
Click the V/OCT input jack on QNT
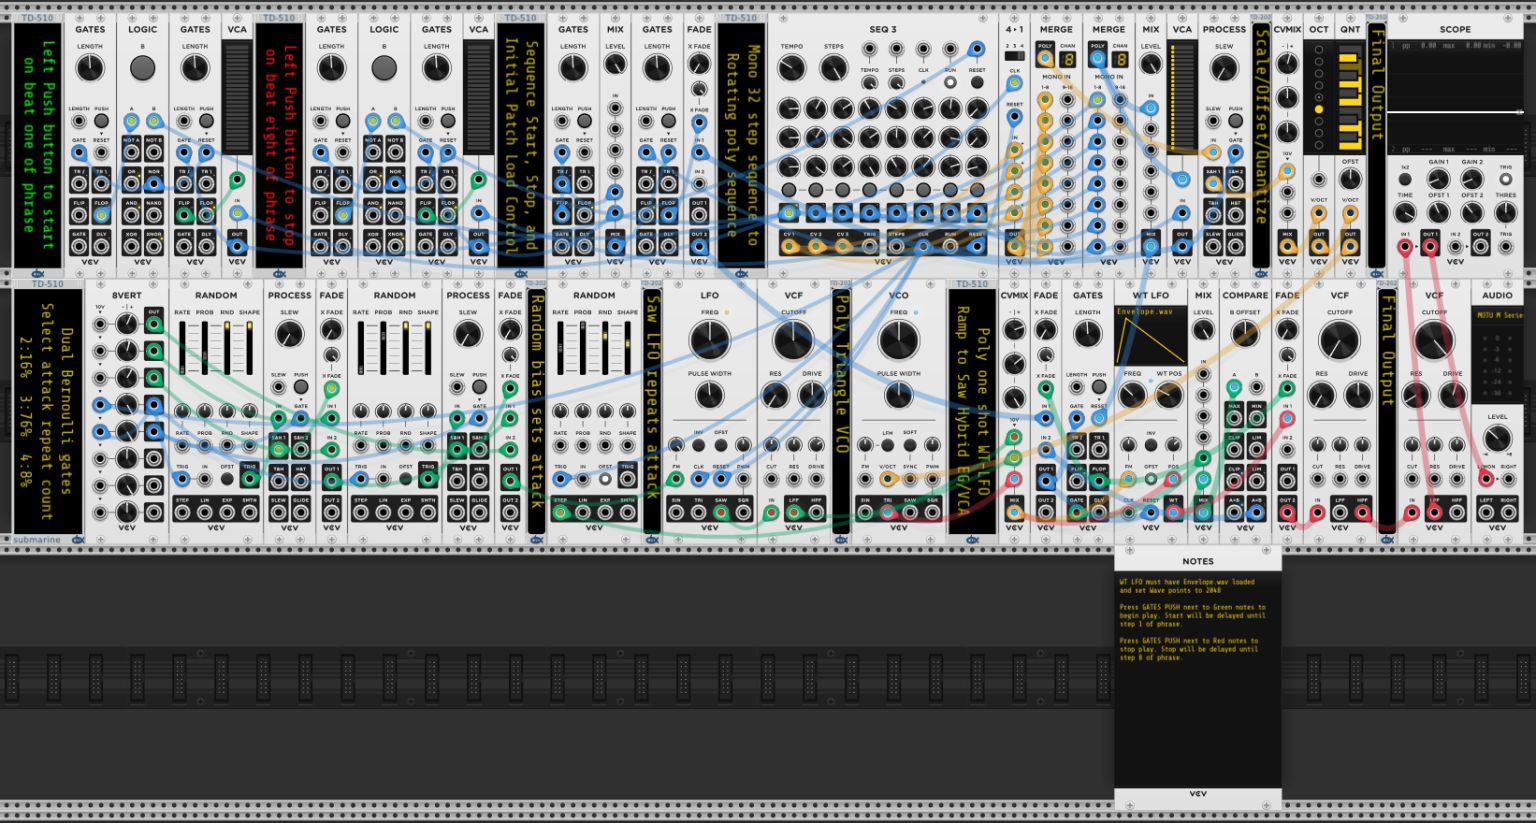click(x=1350, y=212)
